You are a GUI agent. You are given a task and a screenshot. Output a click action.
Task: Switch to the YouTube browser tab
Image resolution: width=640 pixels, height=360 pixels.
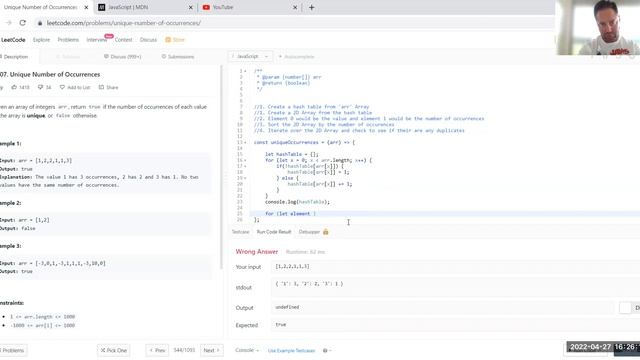point(249,7)
